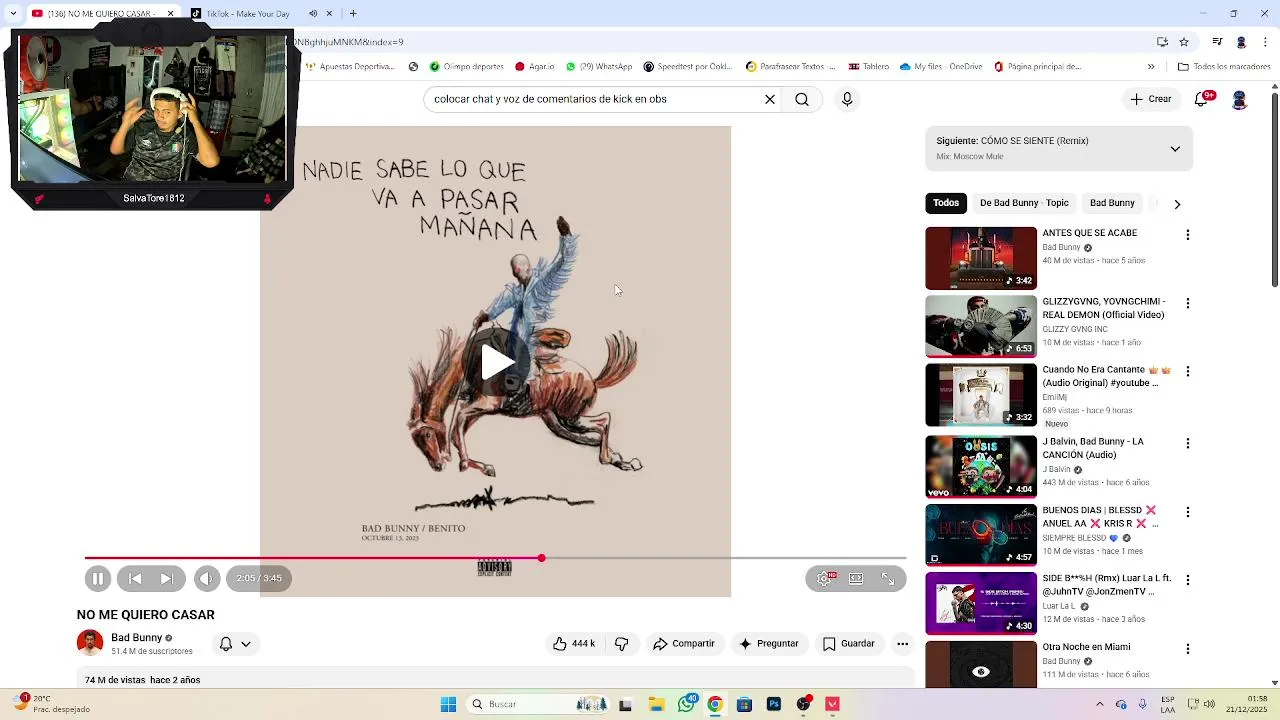Image resolution: width=1280 pixels, height=720 pixels.
Task: Dislike the video with thumbs-down
Action: (621, 644)
